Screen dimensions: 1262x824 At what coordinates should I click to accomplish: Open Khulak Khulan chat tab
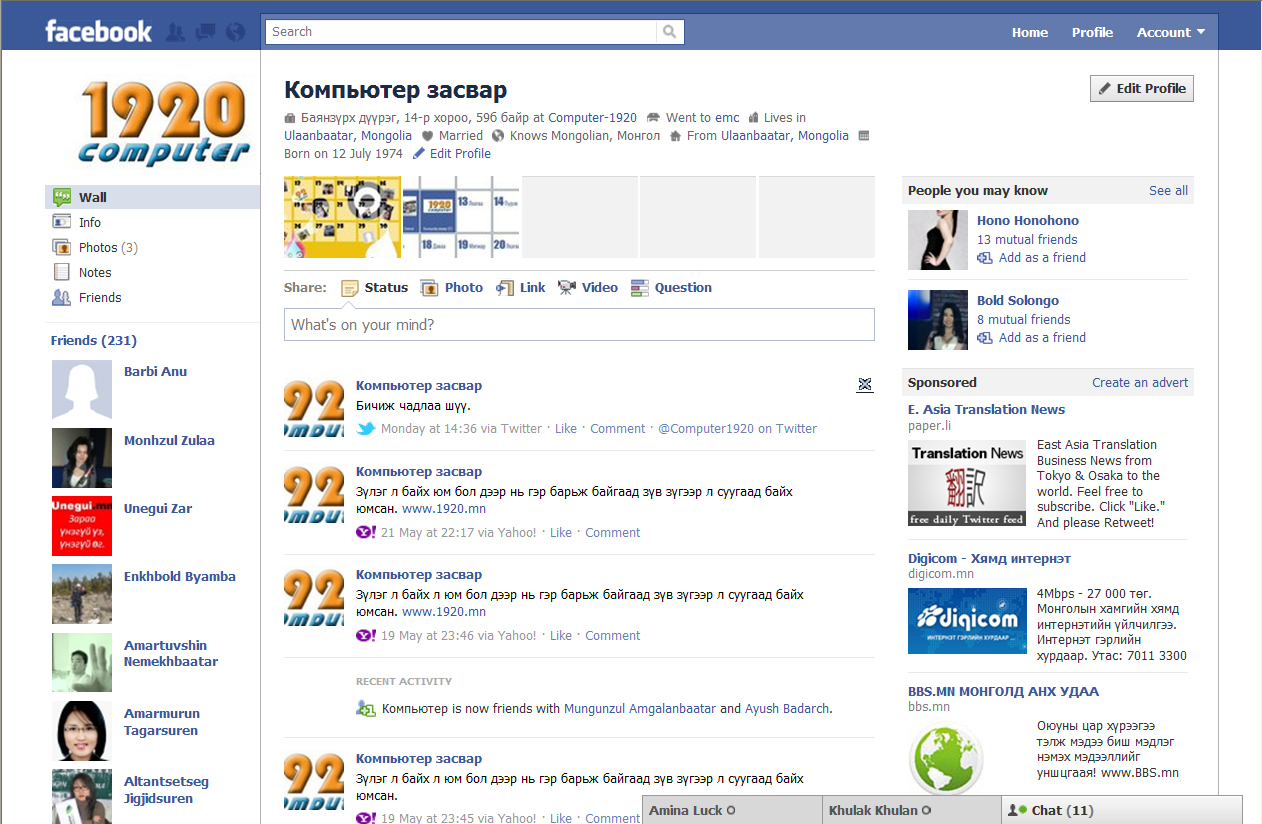911,810
